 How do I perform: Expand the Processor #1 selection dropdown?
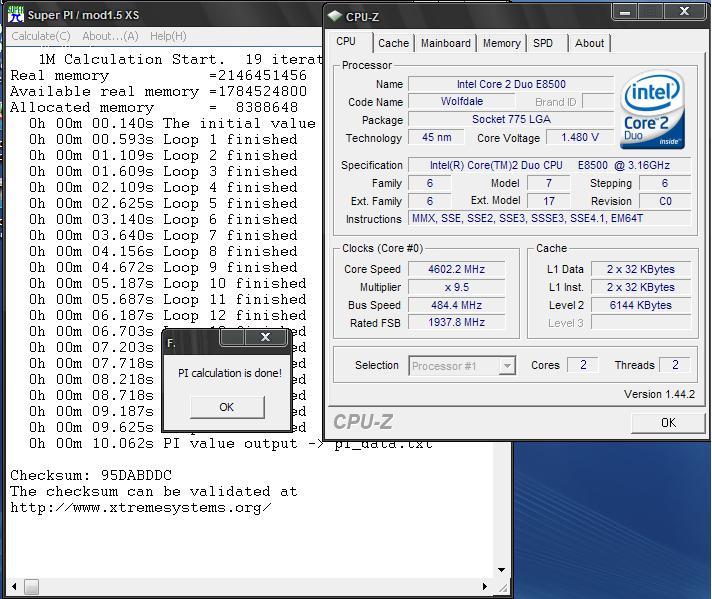pos(462,366)
